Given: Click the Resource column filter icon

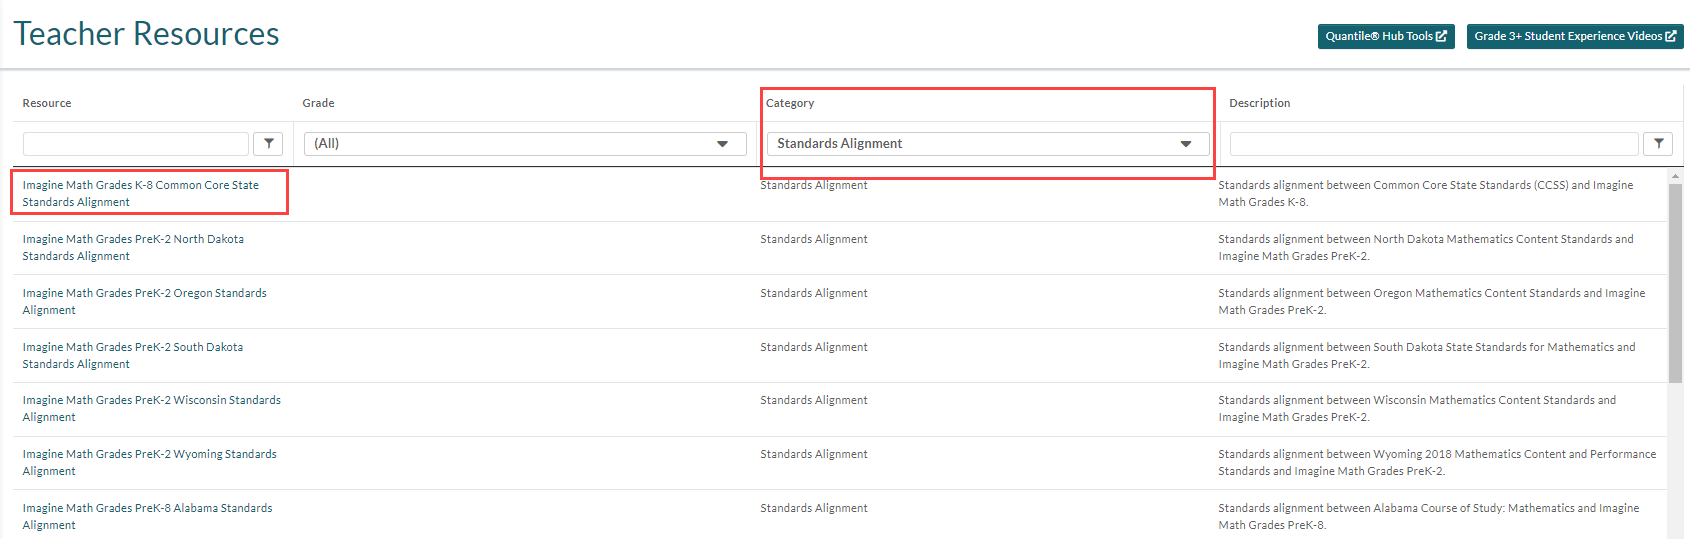Looking at the screenshot, I should click(x=268, y=144).
